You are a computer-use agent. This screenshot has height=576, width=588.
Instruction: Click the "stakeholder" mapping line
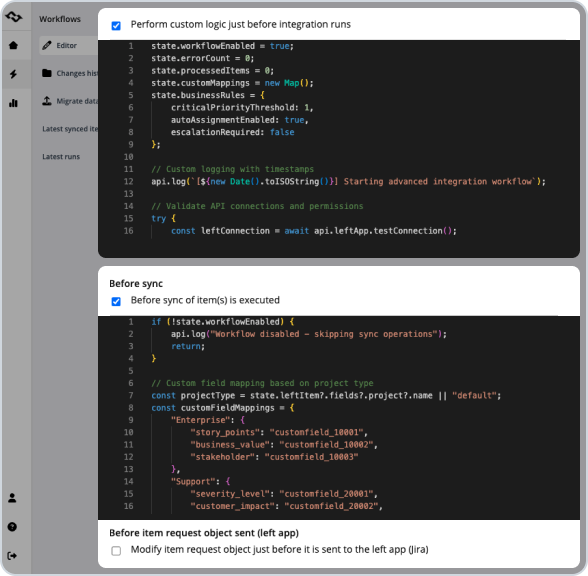click(274, 457)
